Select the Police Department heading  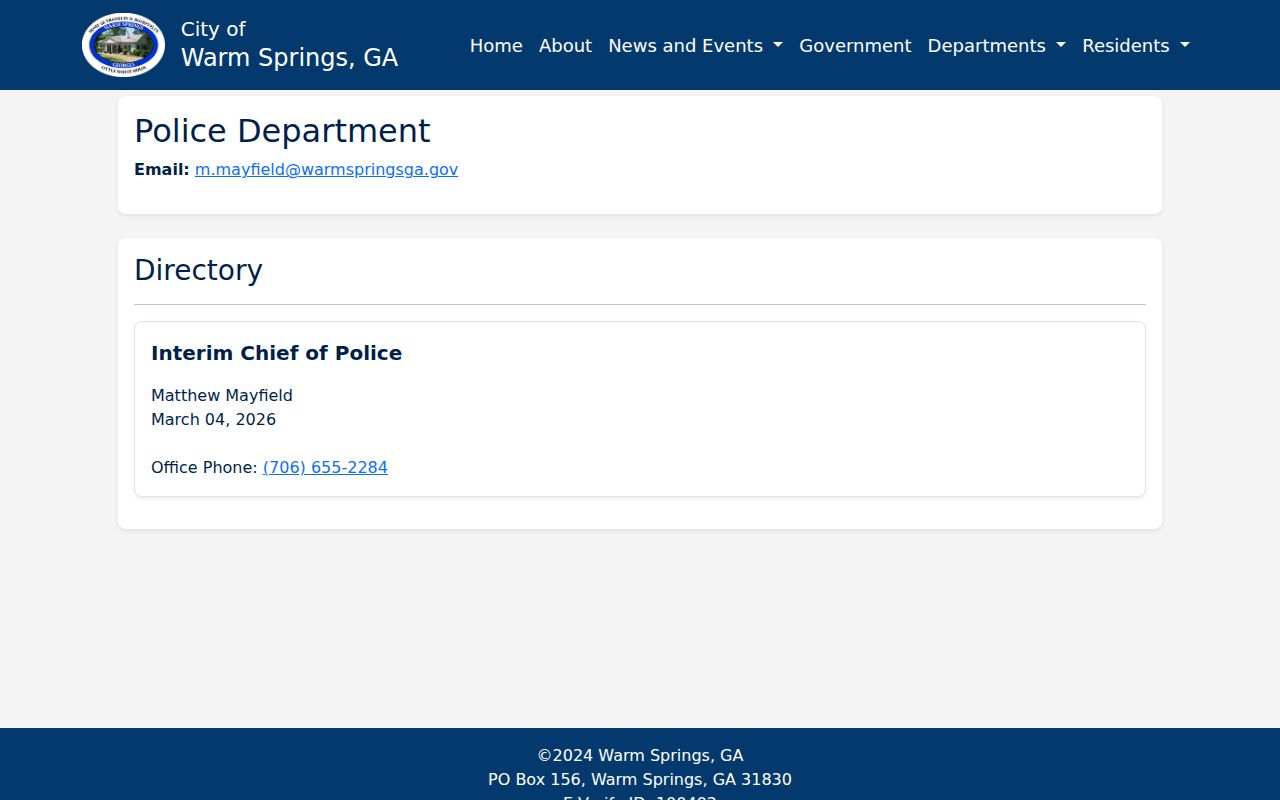tap(282, 131)
